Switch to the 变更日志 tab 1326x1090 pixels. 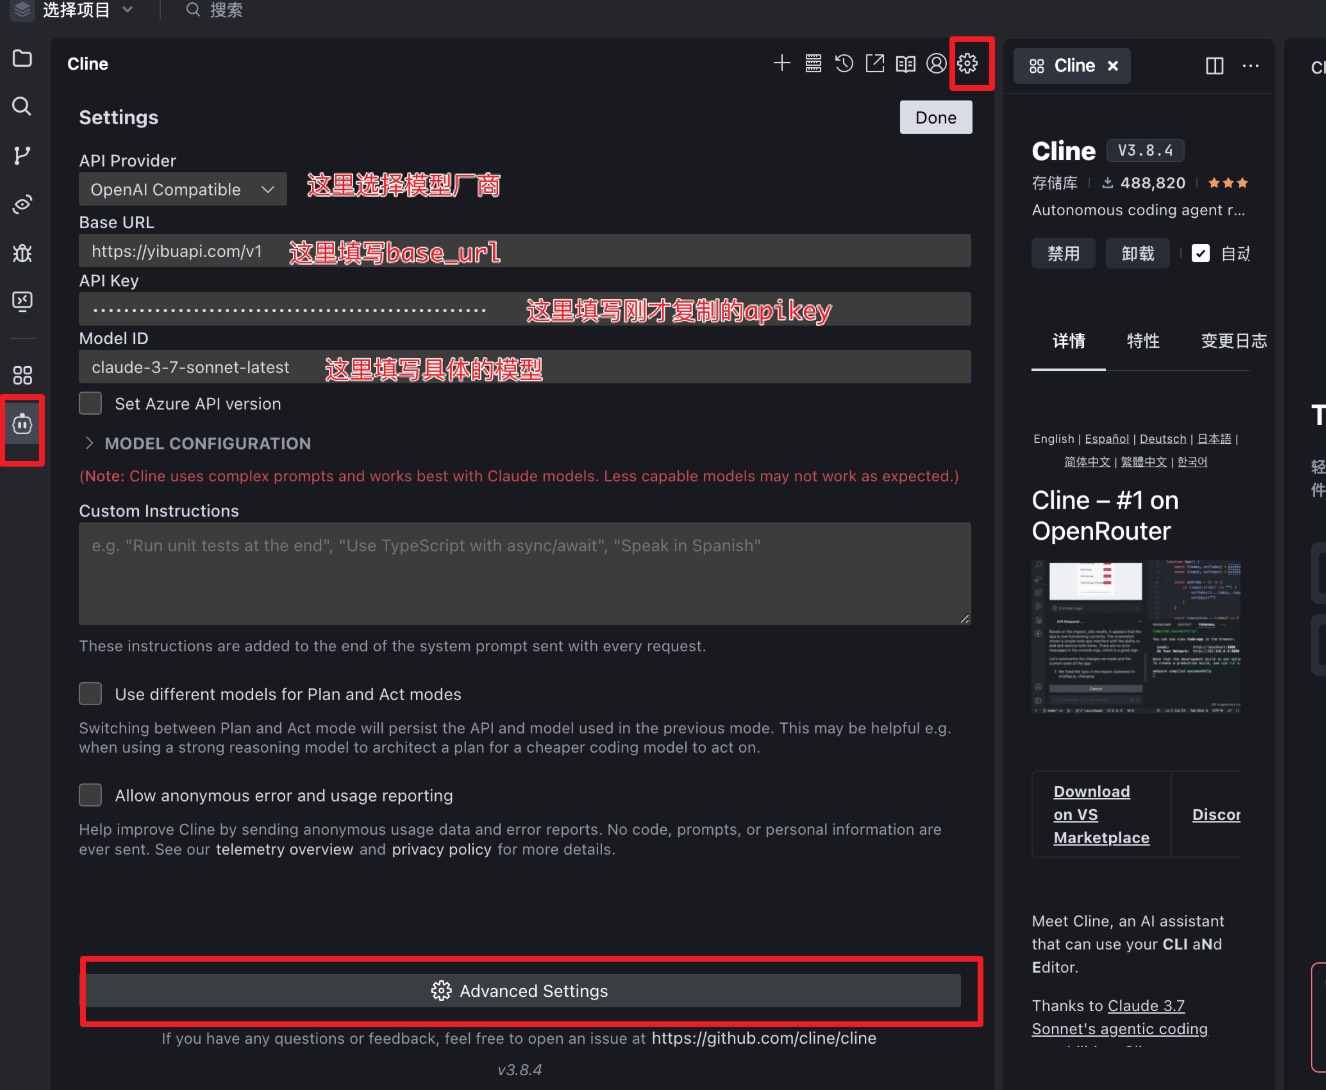[x=1234, y=341]
